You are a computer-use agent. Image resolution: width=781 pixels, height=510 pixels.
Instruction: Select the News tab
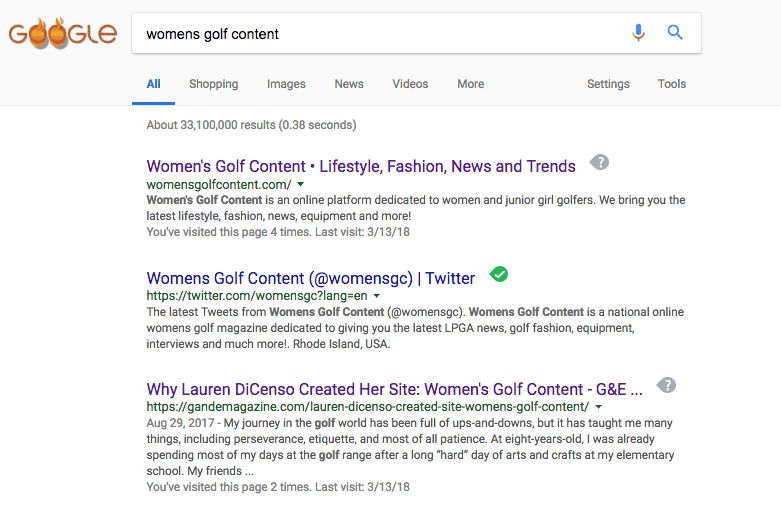pyautogui.click(x=349, y=84)
